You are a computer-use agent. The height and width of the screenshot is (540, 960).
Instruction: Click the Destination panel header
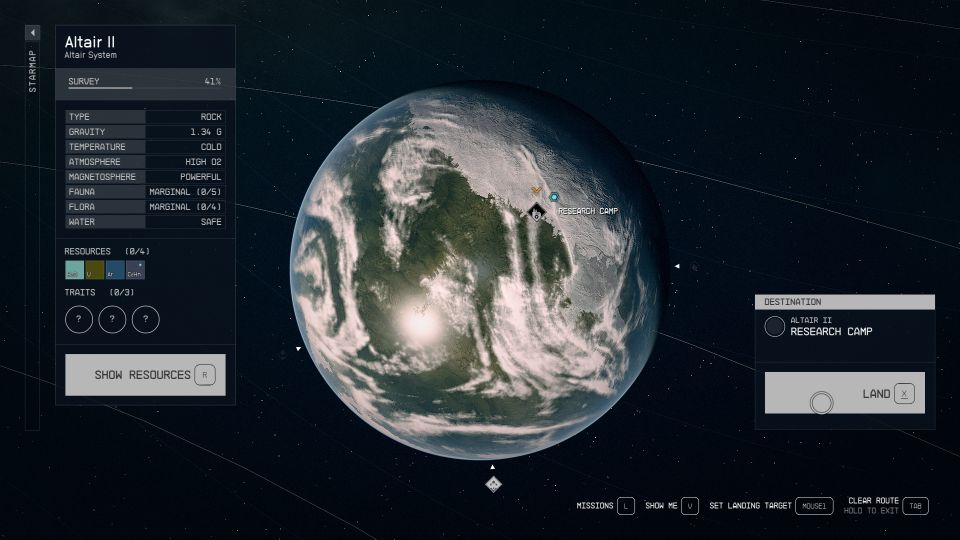click(x=845, y=302)
